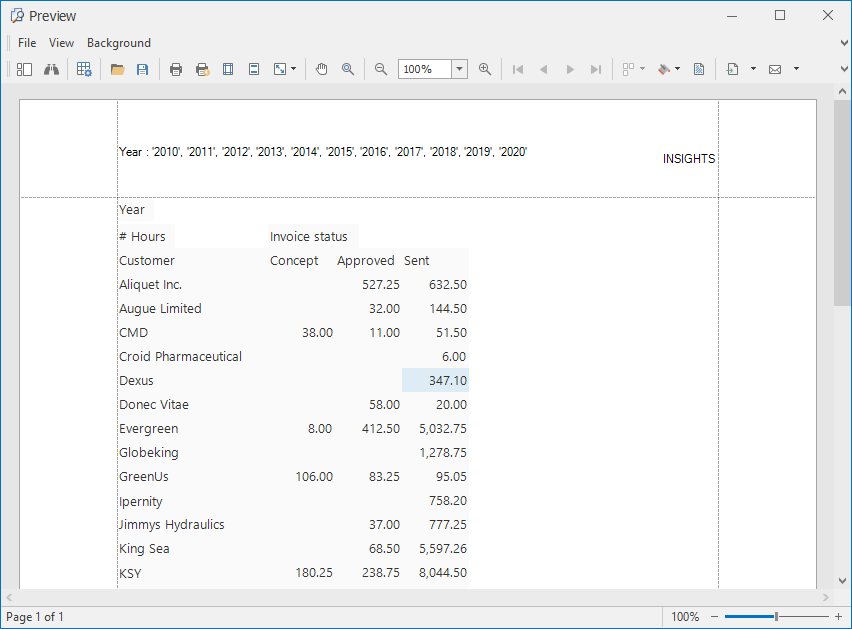Select the highlighted Dexus 347.10 cell
This screenshot has width=852, height=629.
tap(435, 381)
